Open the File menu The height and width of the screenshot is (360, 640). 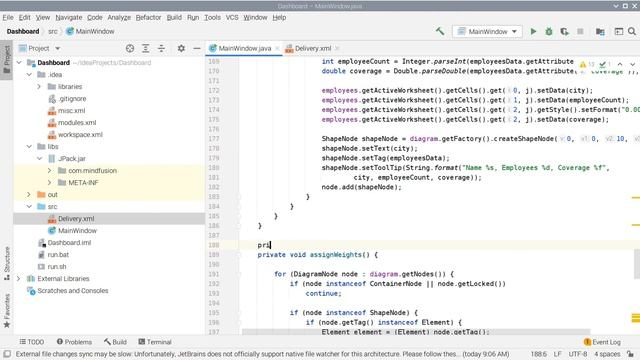[8, 17]
